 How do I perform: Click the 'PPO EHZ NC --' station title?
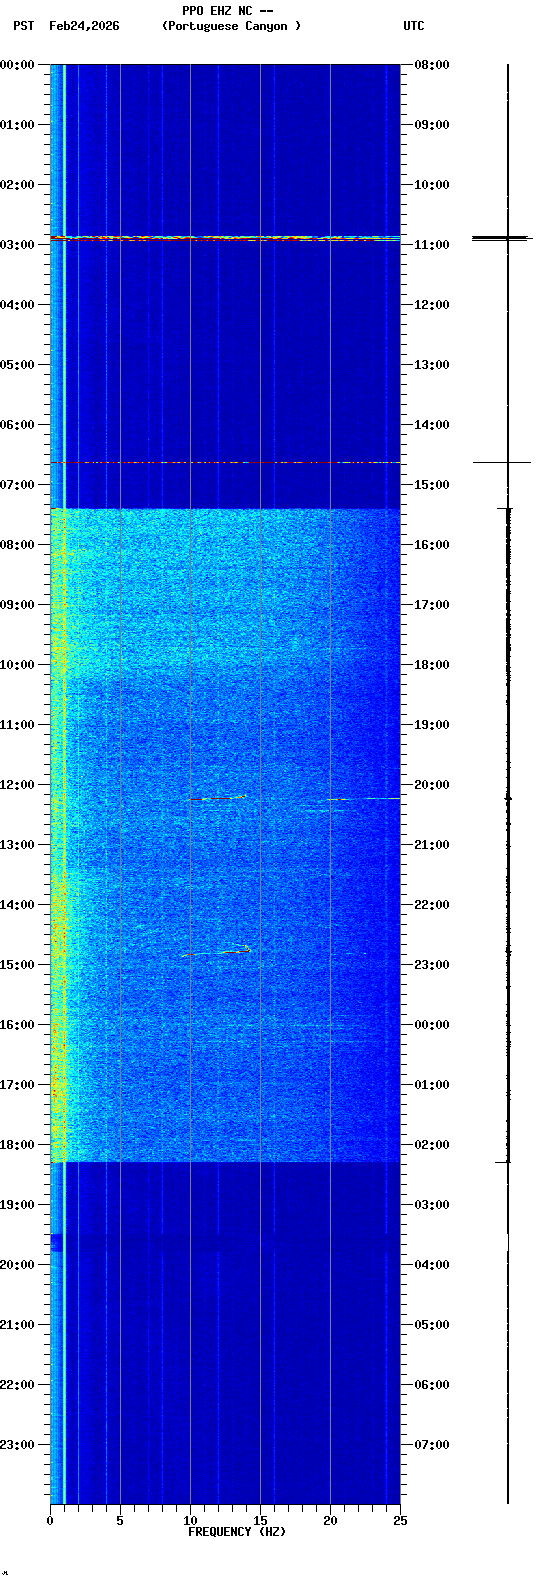pos(228,11)
